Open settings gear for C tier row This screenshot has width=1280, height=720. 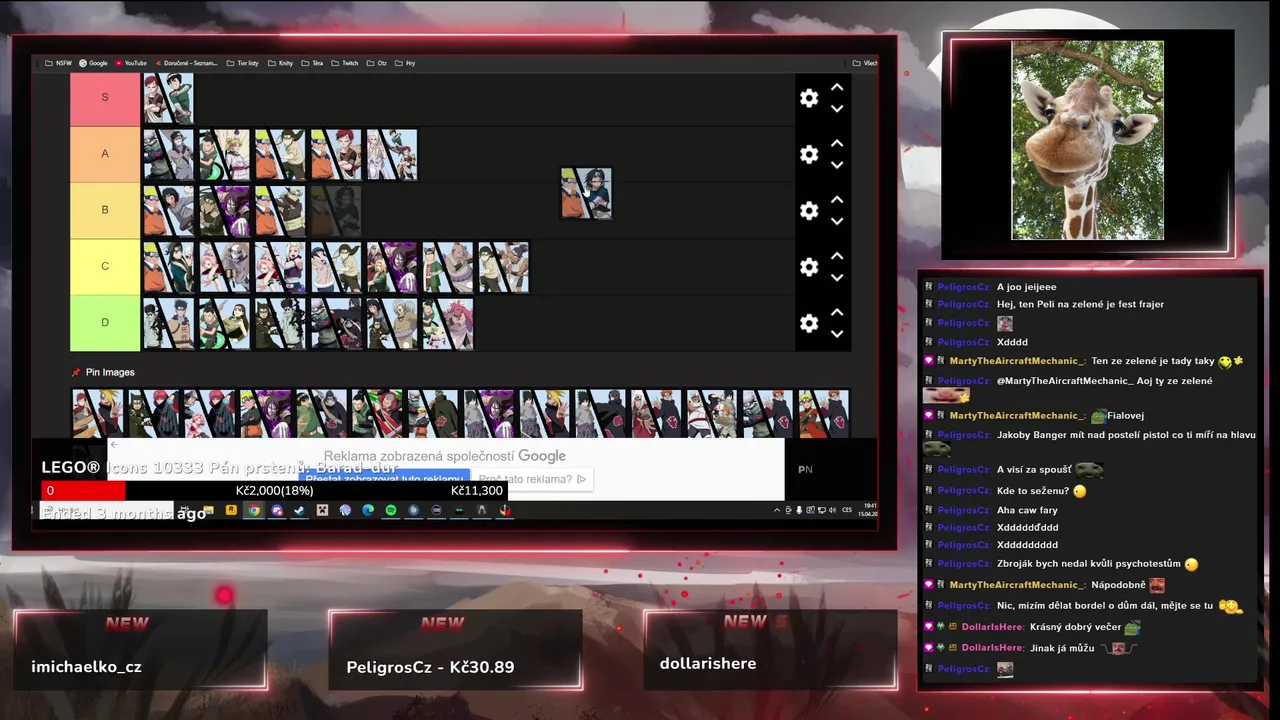(809, 267)
